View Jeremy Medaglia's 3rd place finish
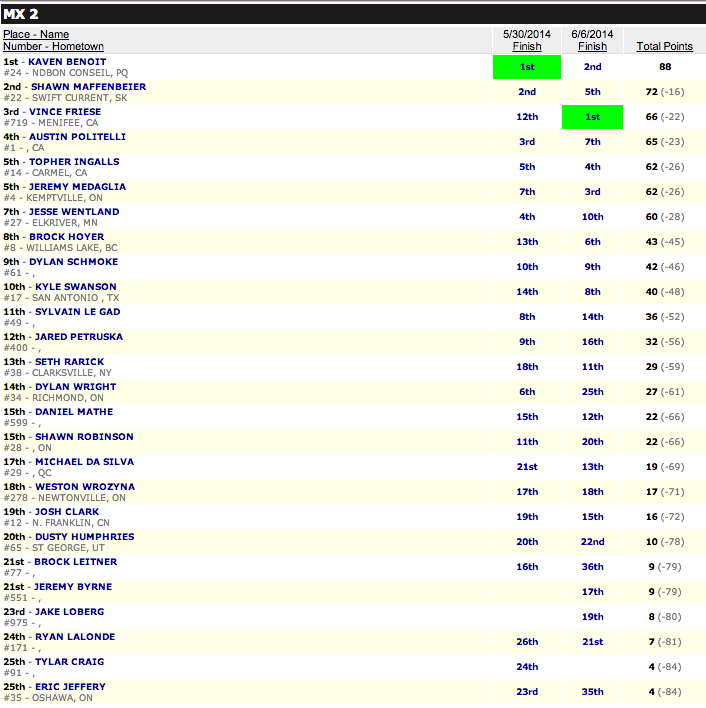Image resolution: width=706 pixels, height=708 pixels. pos(592,192)
